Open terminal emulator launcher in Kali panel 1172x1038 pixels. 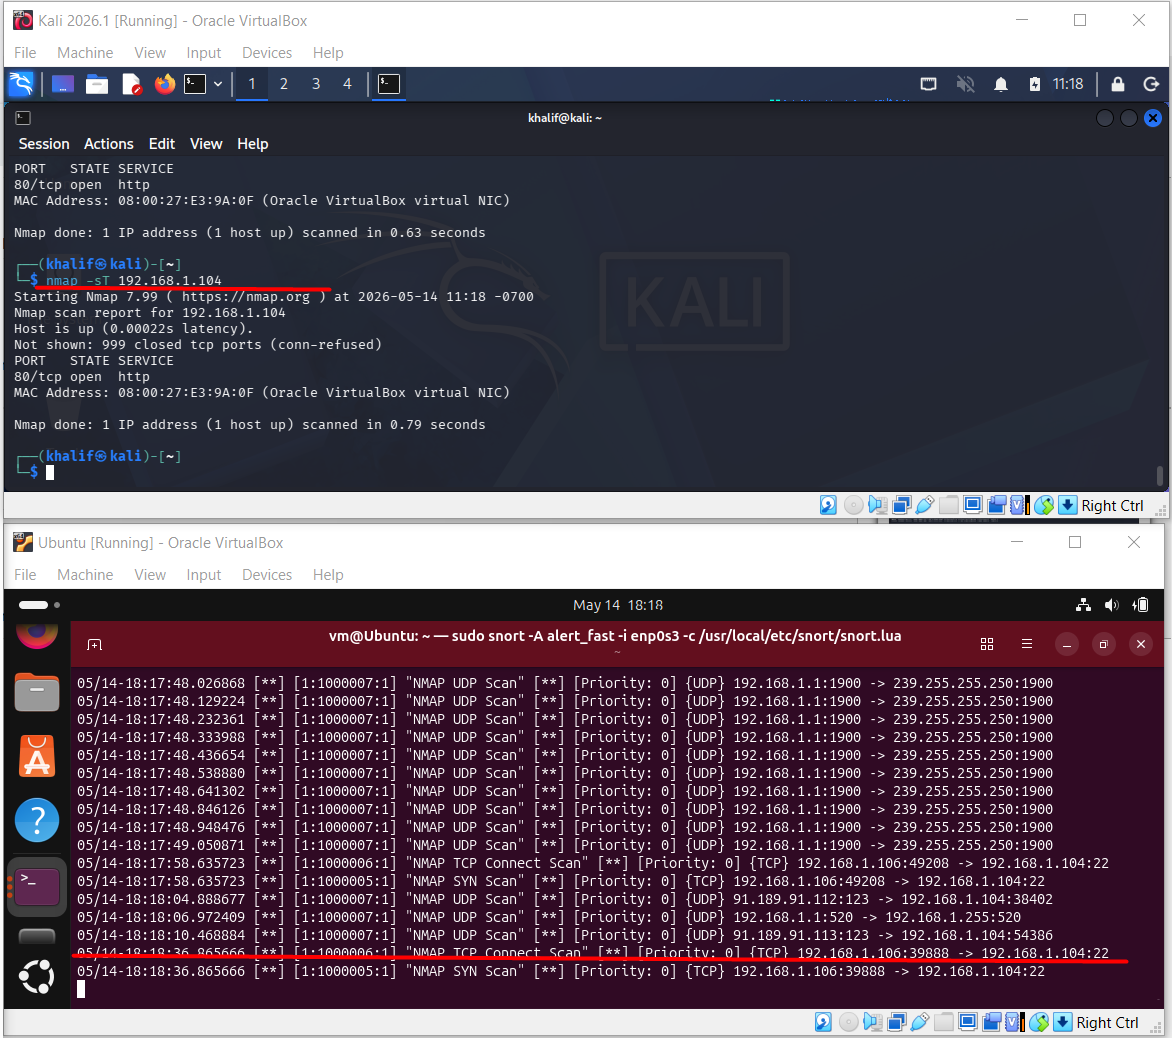195,84
